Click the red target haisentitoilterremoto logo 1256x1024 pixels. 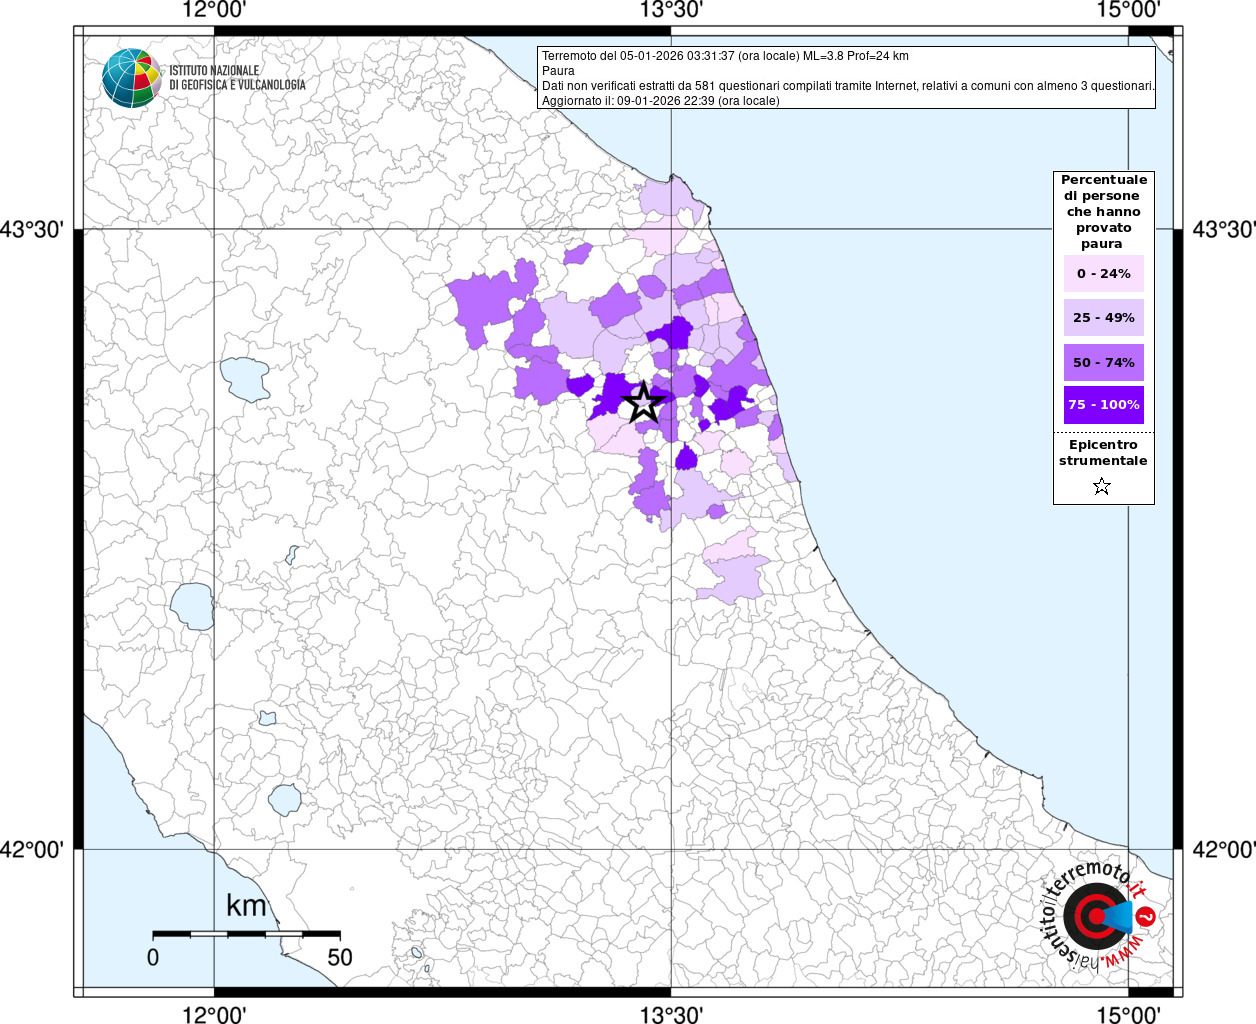tap(1095, 916)
